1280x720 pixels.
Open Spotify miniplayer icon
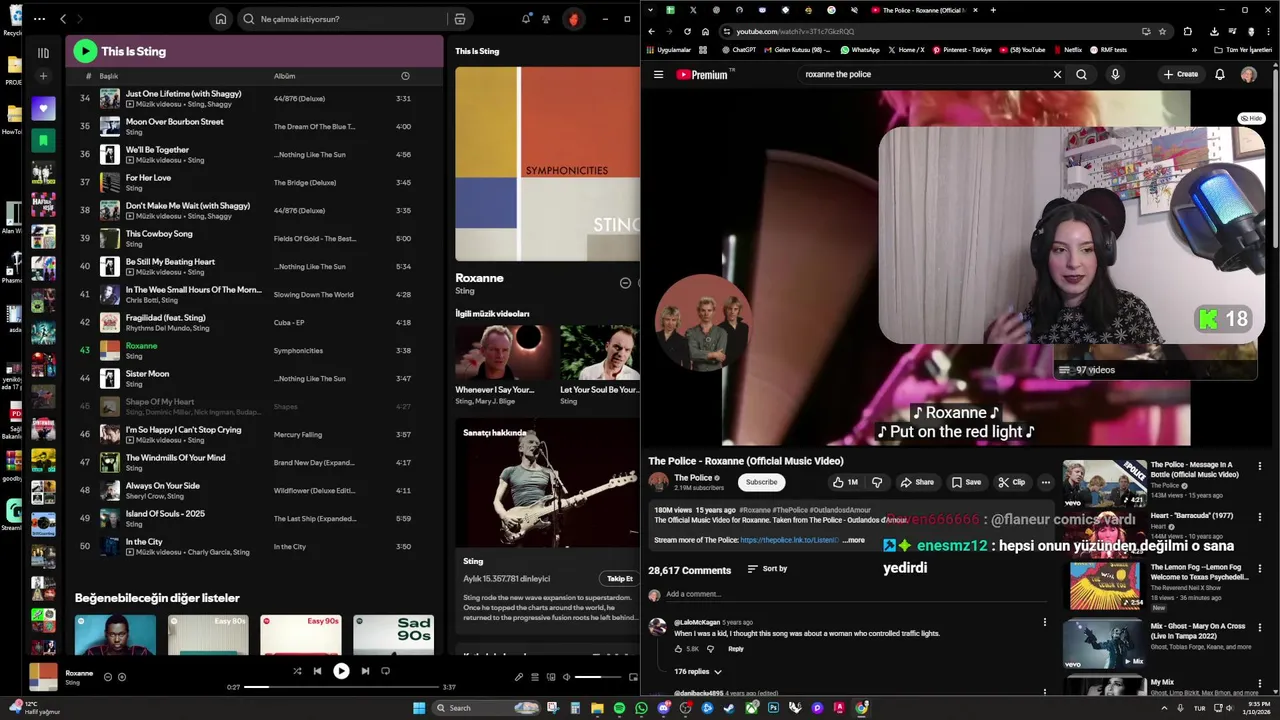pyautogui.click(x=633, y=677)
